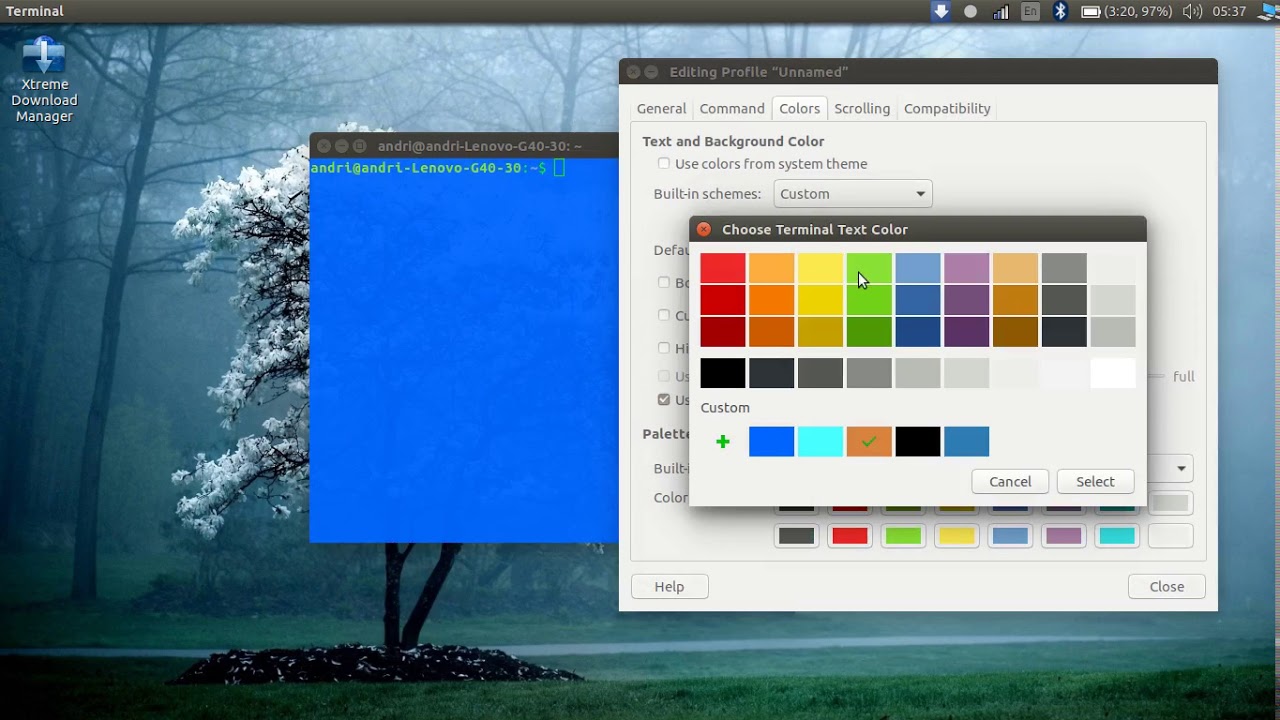
Task: Expand the palette Built-in schemes dropdown arrow
Action: 1181,468
